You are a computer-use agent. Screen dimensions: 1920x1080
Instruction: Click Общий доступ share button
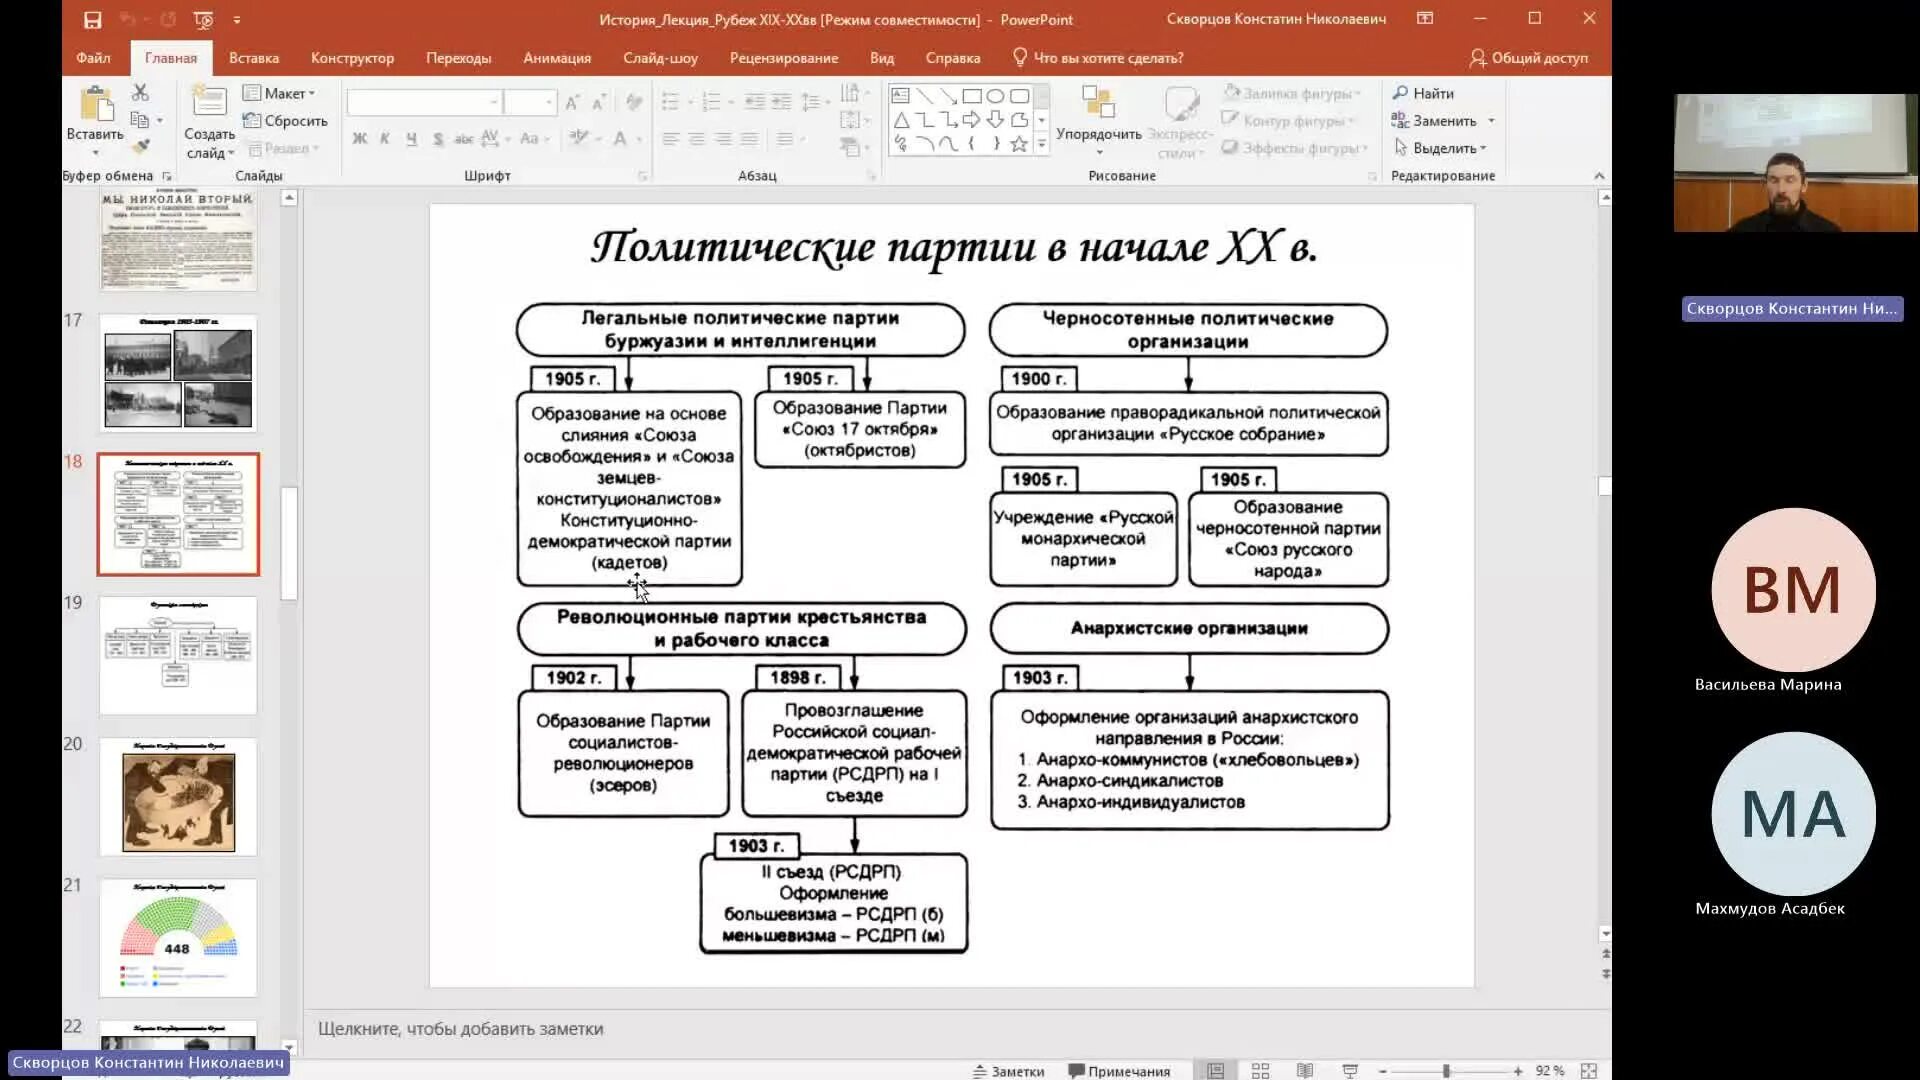pos(1528,58)
